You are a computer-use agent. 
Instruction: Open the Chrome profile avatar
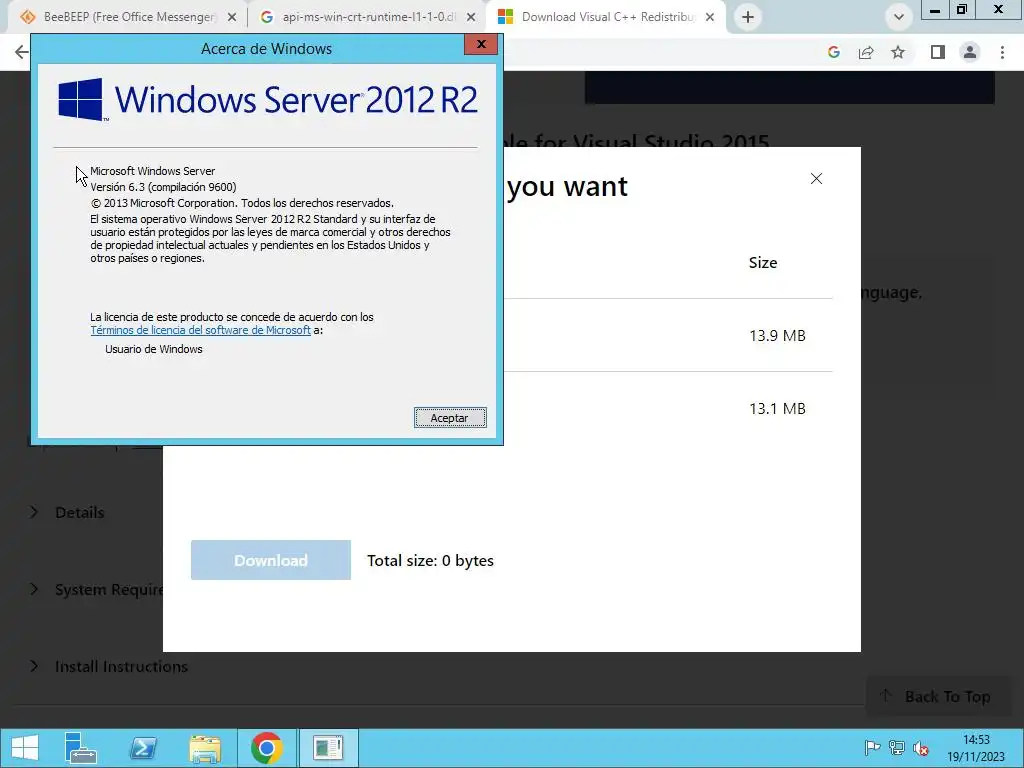click(970, 52)
